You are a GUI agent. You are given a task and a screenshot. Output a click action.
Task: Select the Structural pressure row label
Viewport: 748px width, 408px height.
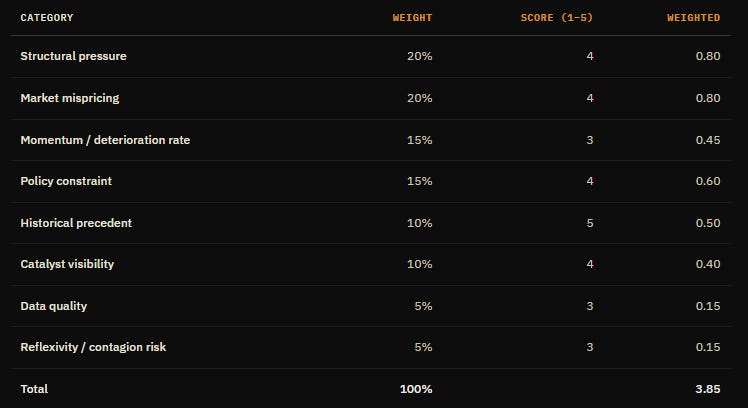[73, 56]
